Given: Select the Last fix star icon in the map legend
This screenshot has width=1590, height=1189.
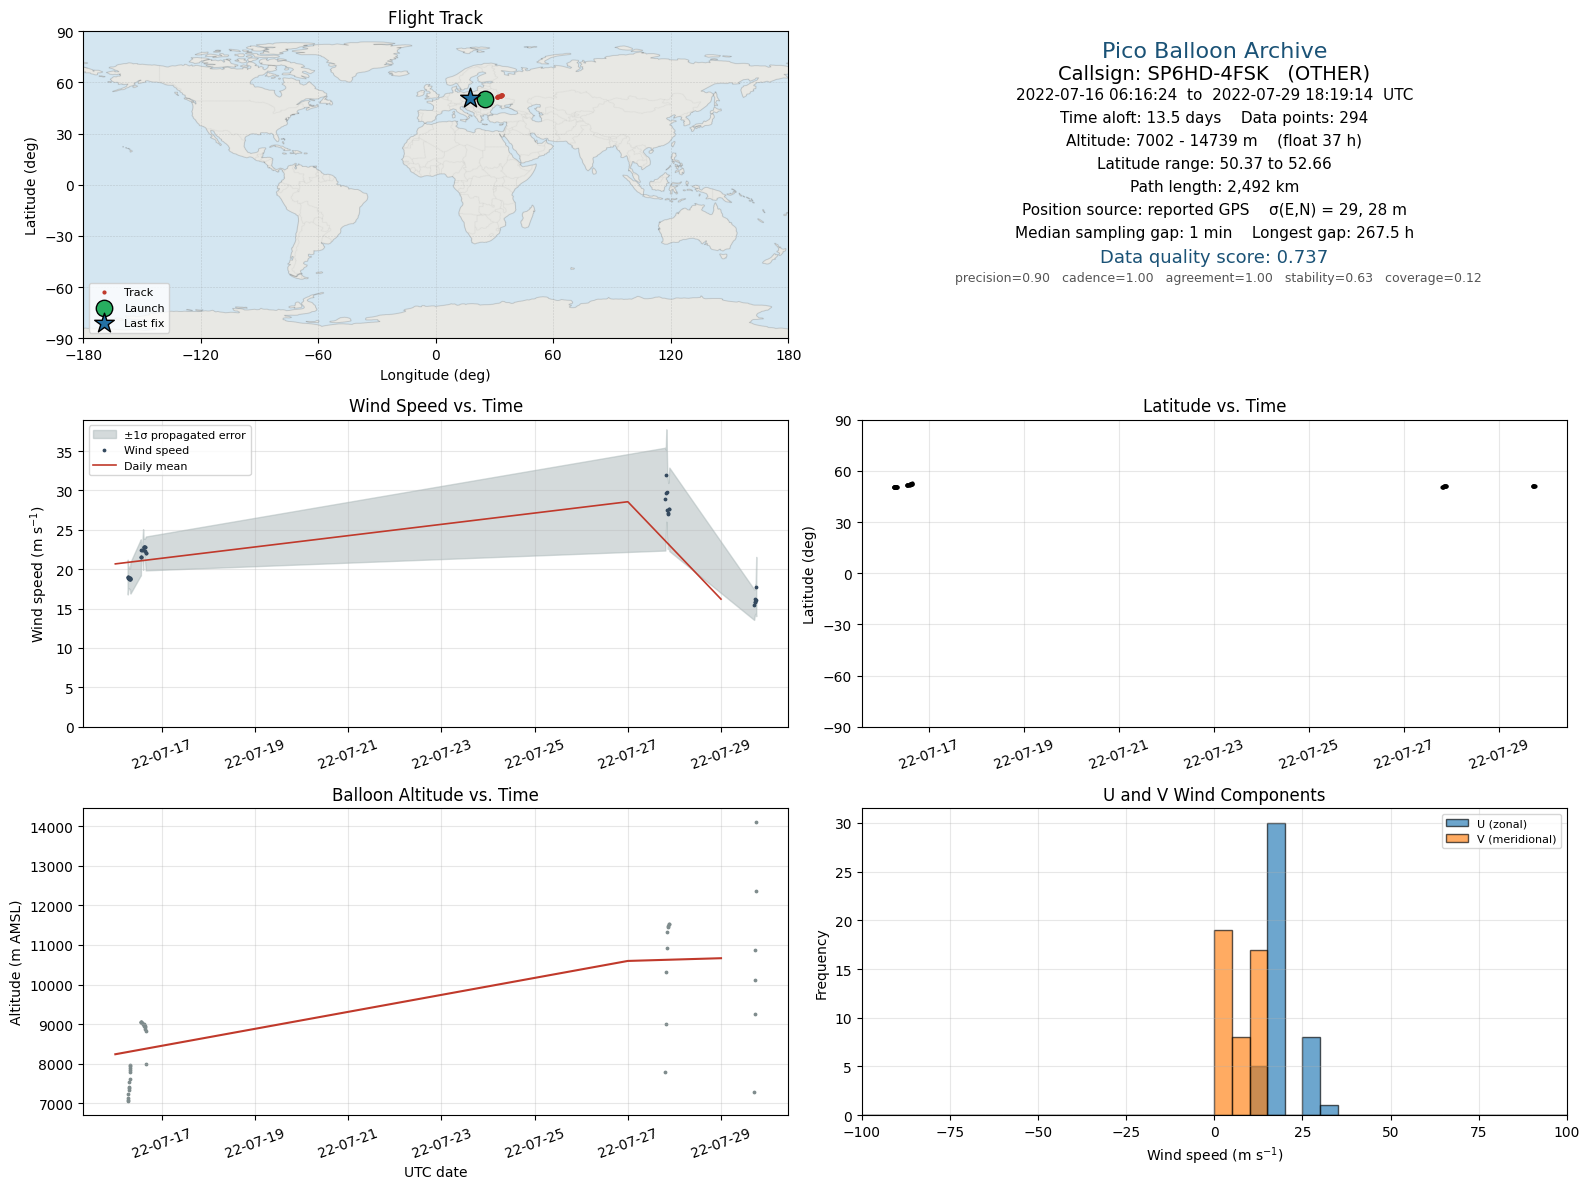Looking at the screenshot, I should [104, 323].
